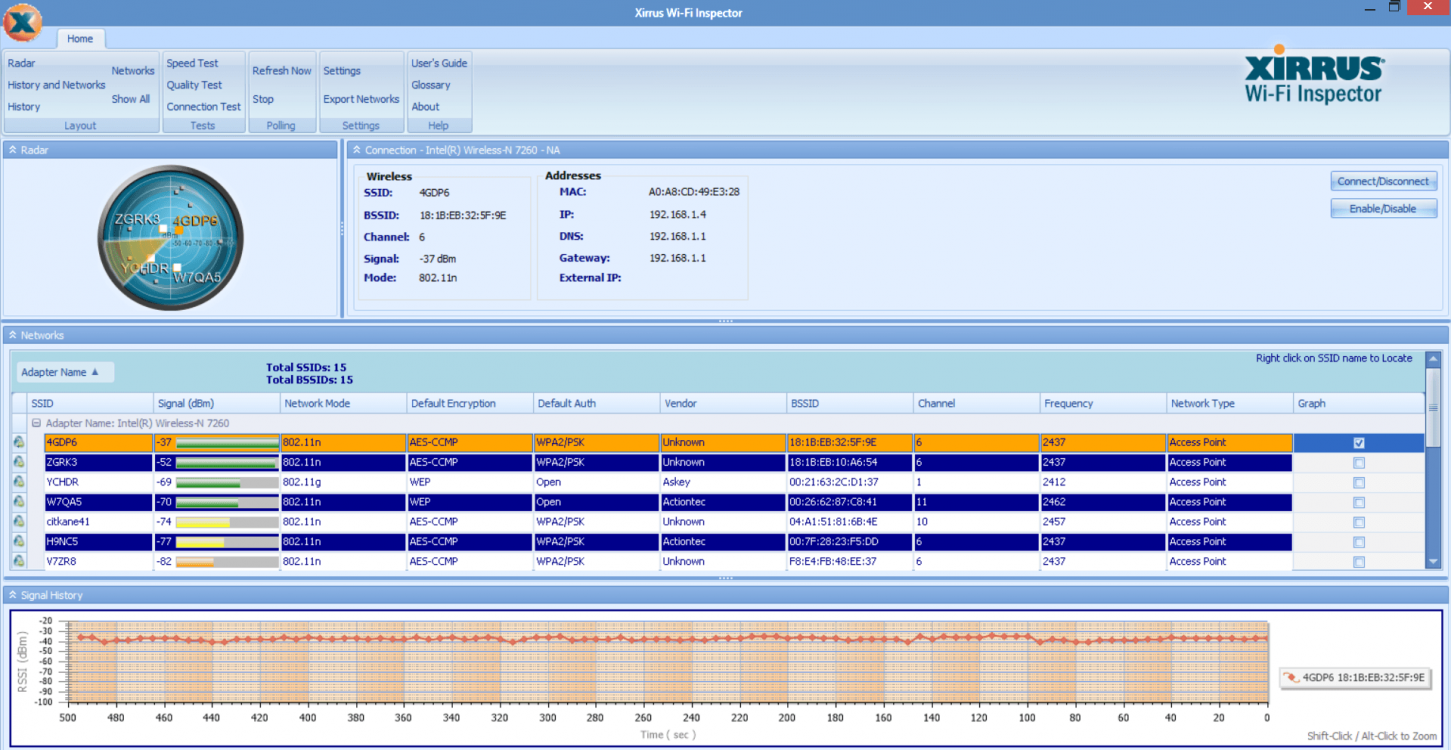1451x750 pixels.
Task: Click the Networks list scroll up arrow
Action: (1433, 359)
